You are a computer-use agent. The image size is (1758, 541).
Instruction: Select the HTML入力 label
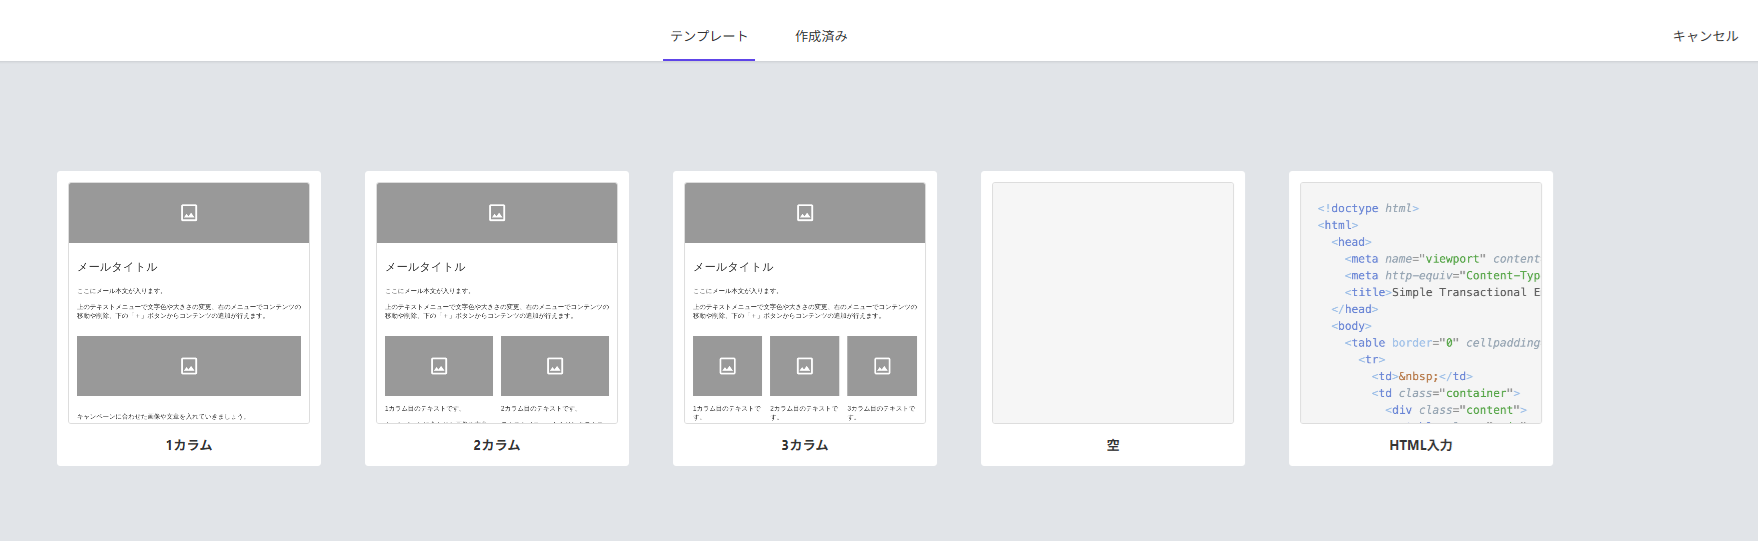1421,445
